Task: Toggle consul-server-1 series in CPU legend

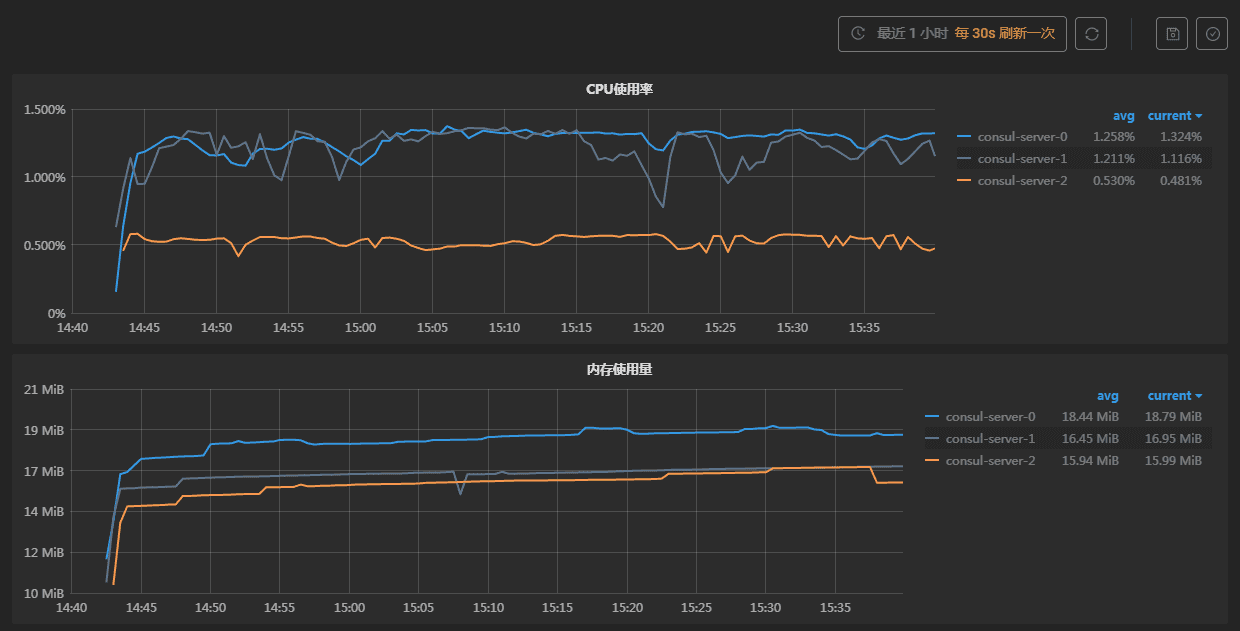Action: [1022, 158]
